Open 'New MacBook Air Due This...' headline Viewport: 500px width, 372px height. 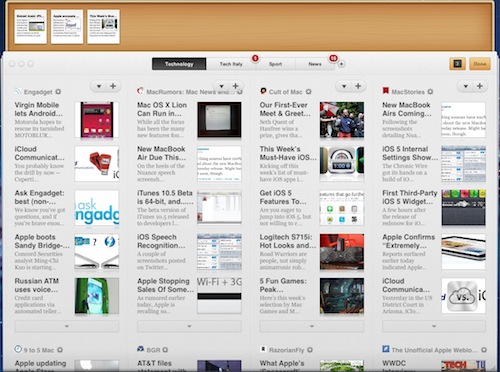click(x=162, y=153)
